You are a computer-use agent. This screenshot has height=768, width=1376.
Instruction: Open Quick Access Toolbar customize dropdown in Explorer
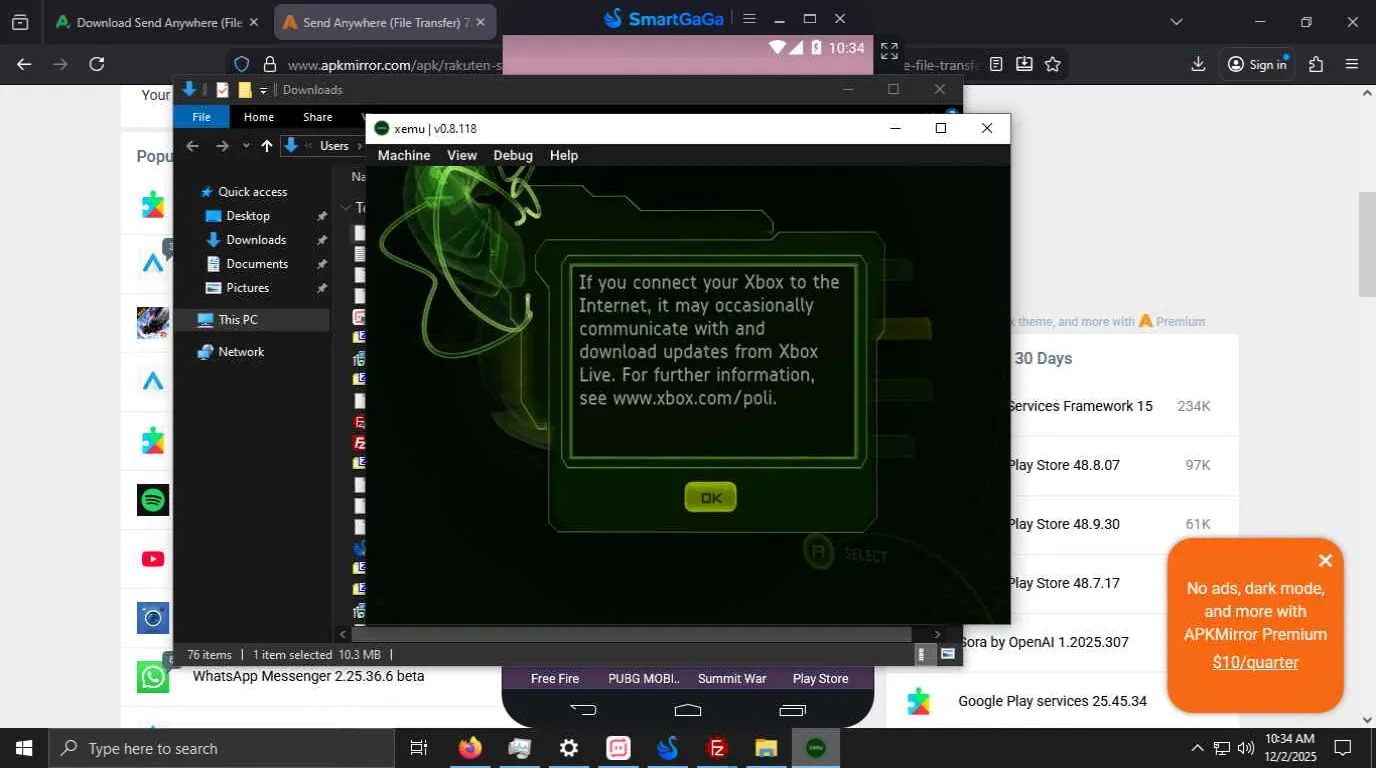[x=264, y=90]
